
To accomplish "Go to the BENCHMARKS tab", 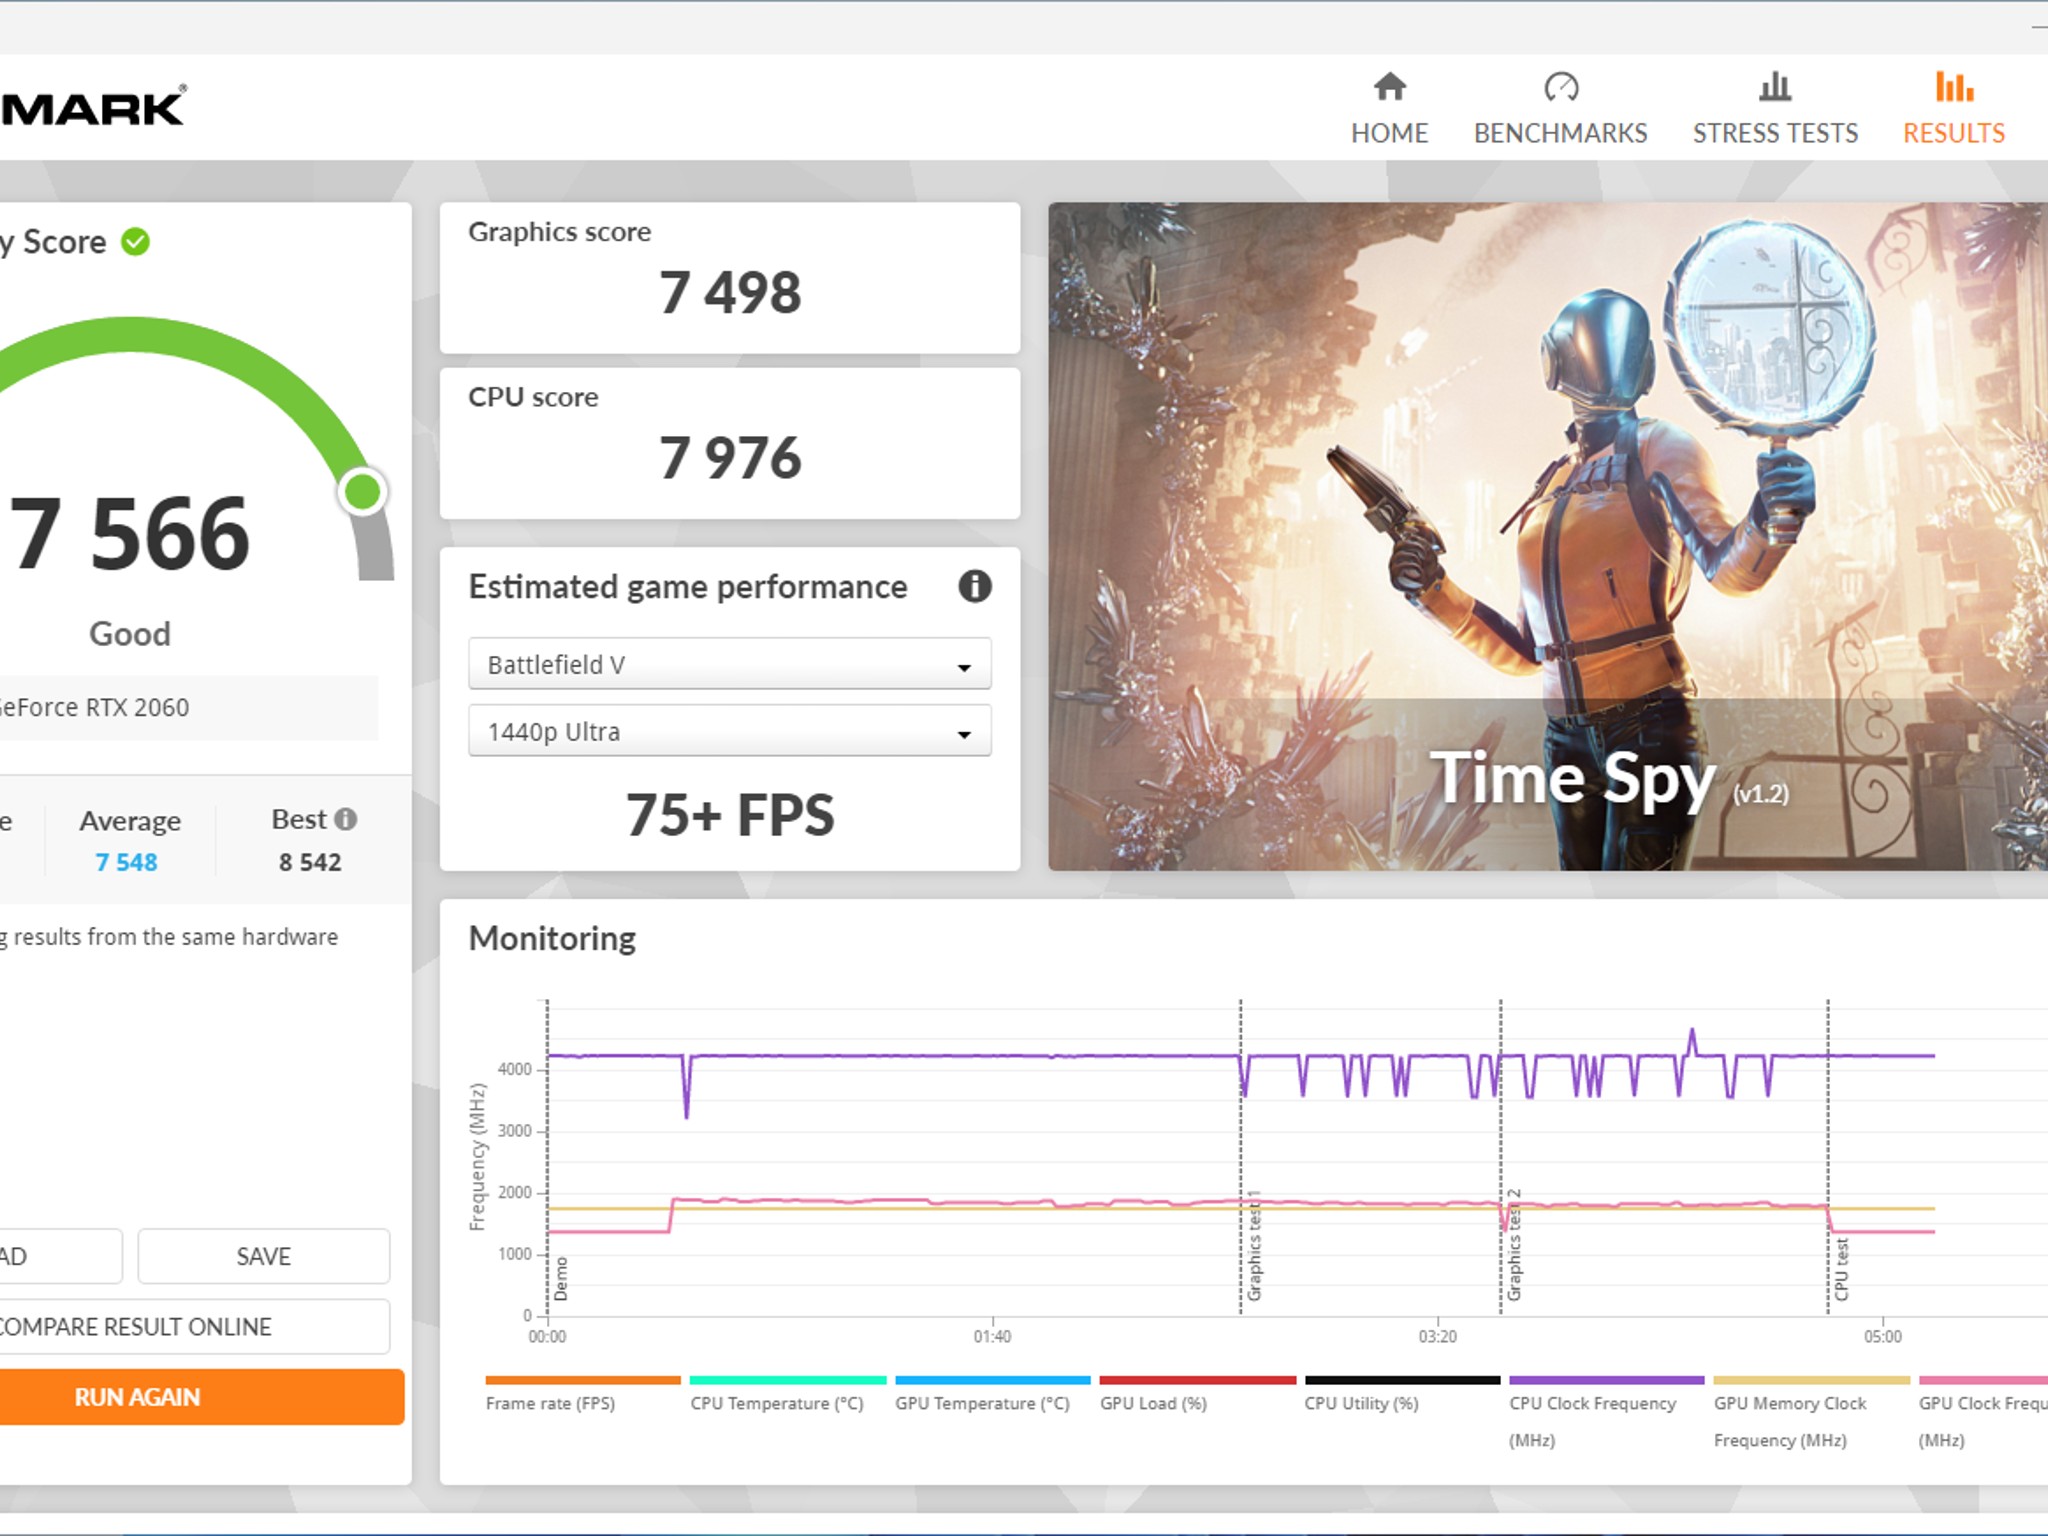I will [1560, 133].
